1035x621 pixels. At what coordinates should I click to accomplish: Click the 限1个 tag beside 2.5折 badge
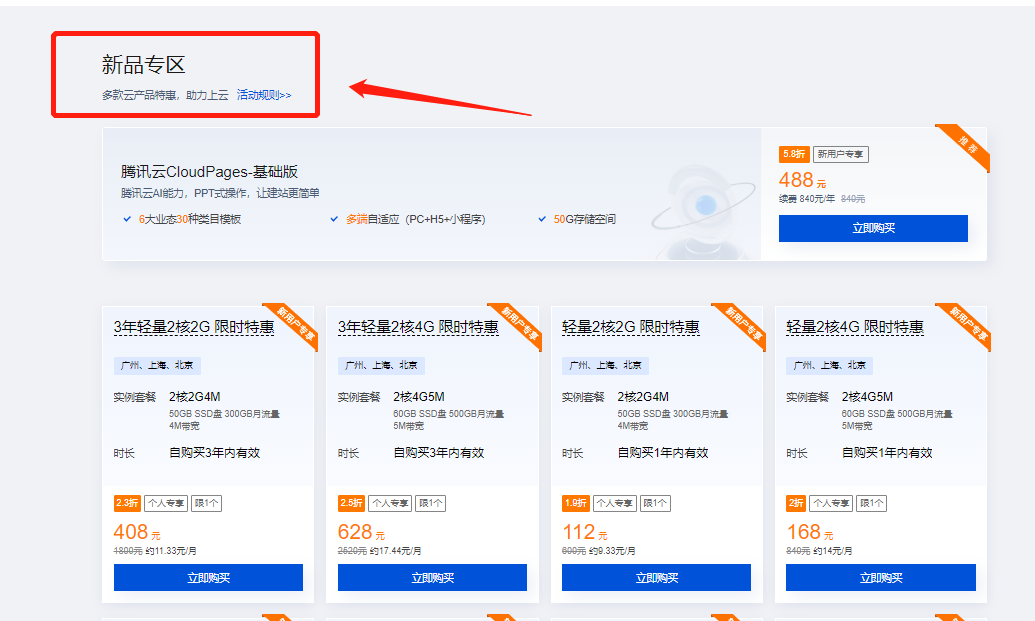coord(431,504)
